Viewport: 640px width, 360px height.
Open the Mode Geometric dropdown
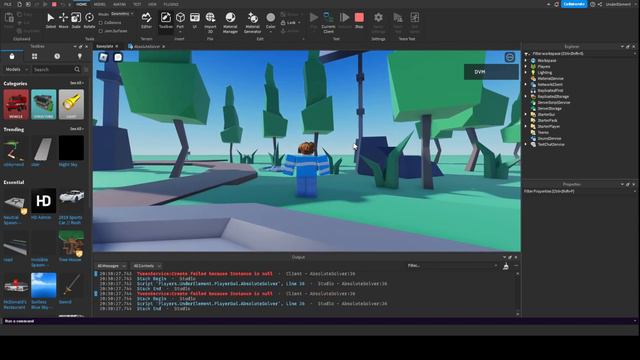click(x=122, y=14)
